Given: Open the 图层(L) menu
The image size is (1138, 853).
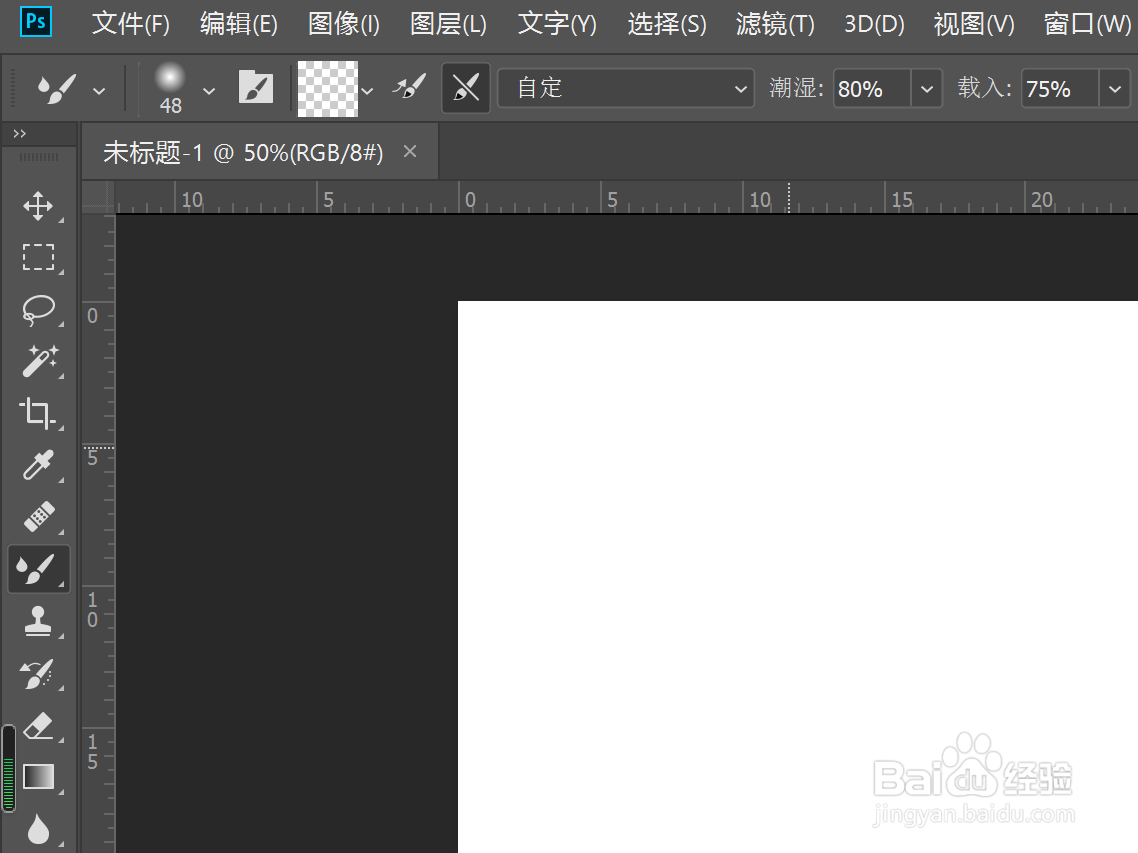Looking at the screenshot, I should (449, 25).
